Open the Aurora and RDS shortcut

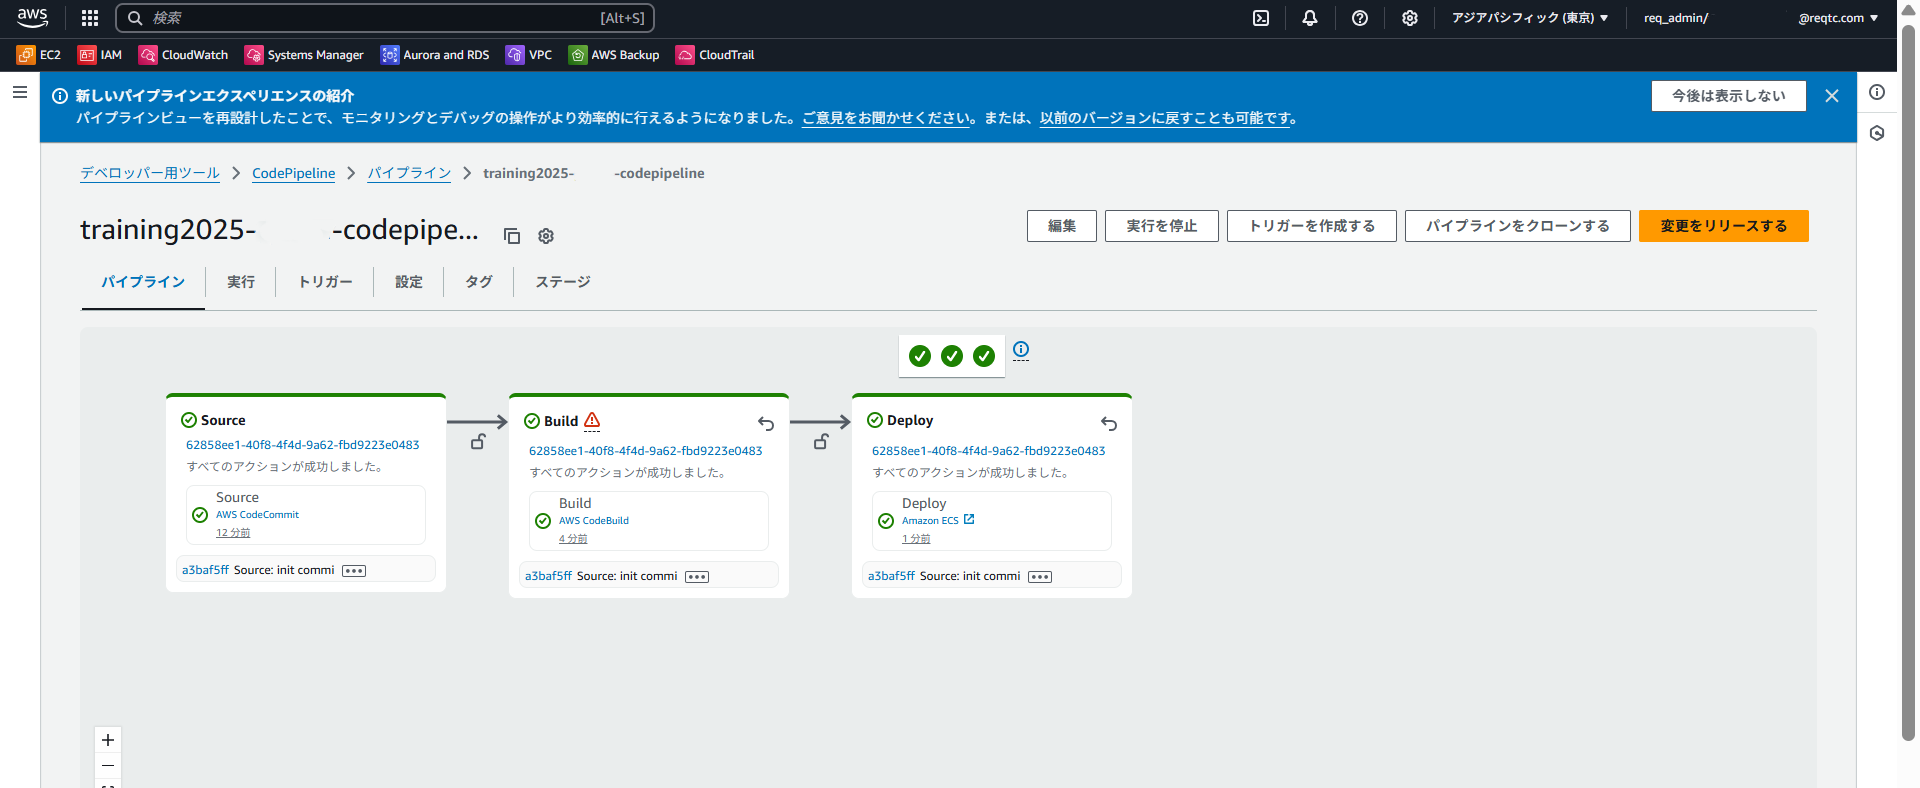pos(435,55)
